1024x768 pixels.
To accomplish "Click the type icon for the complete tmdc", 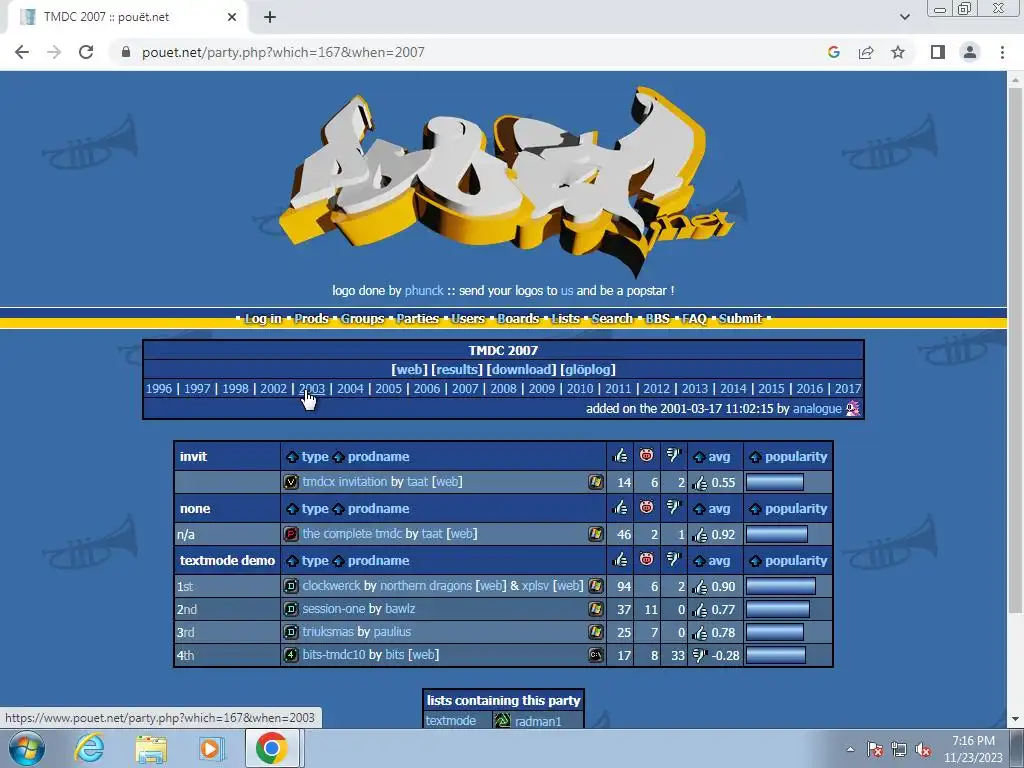I will (x=291, y=534).
